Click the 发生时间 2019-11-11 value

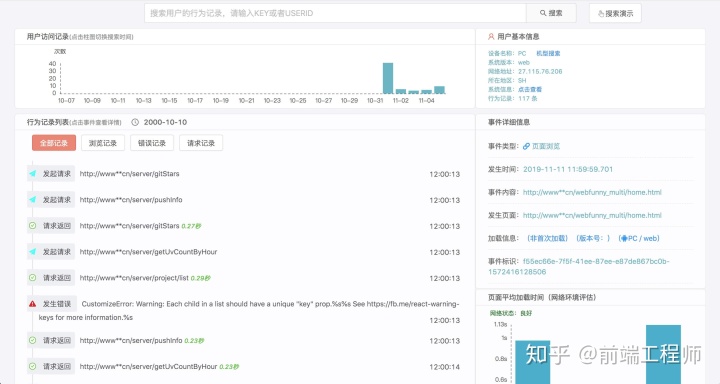(568, 169)
